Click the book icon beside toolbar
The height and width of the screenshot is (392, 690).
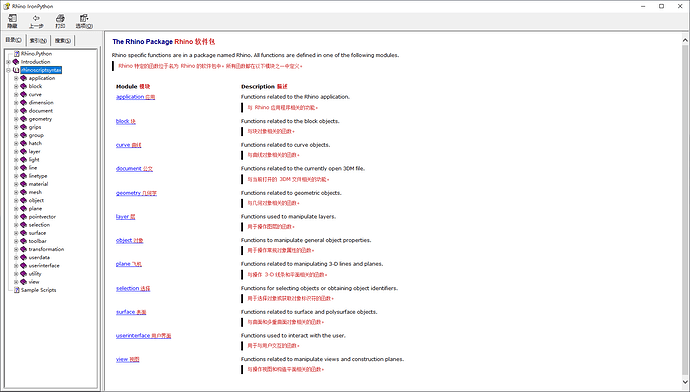tap(24, 241)
